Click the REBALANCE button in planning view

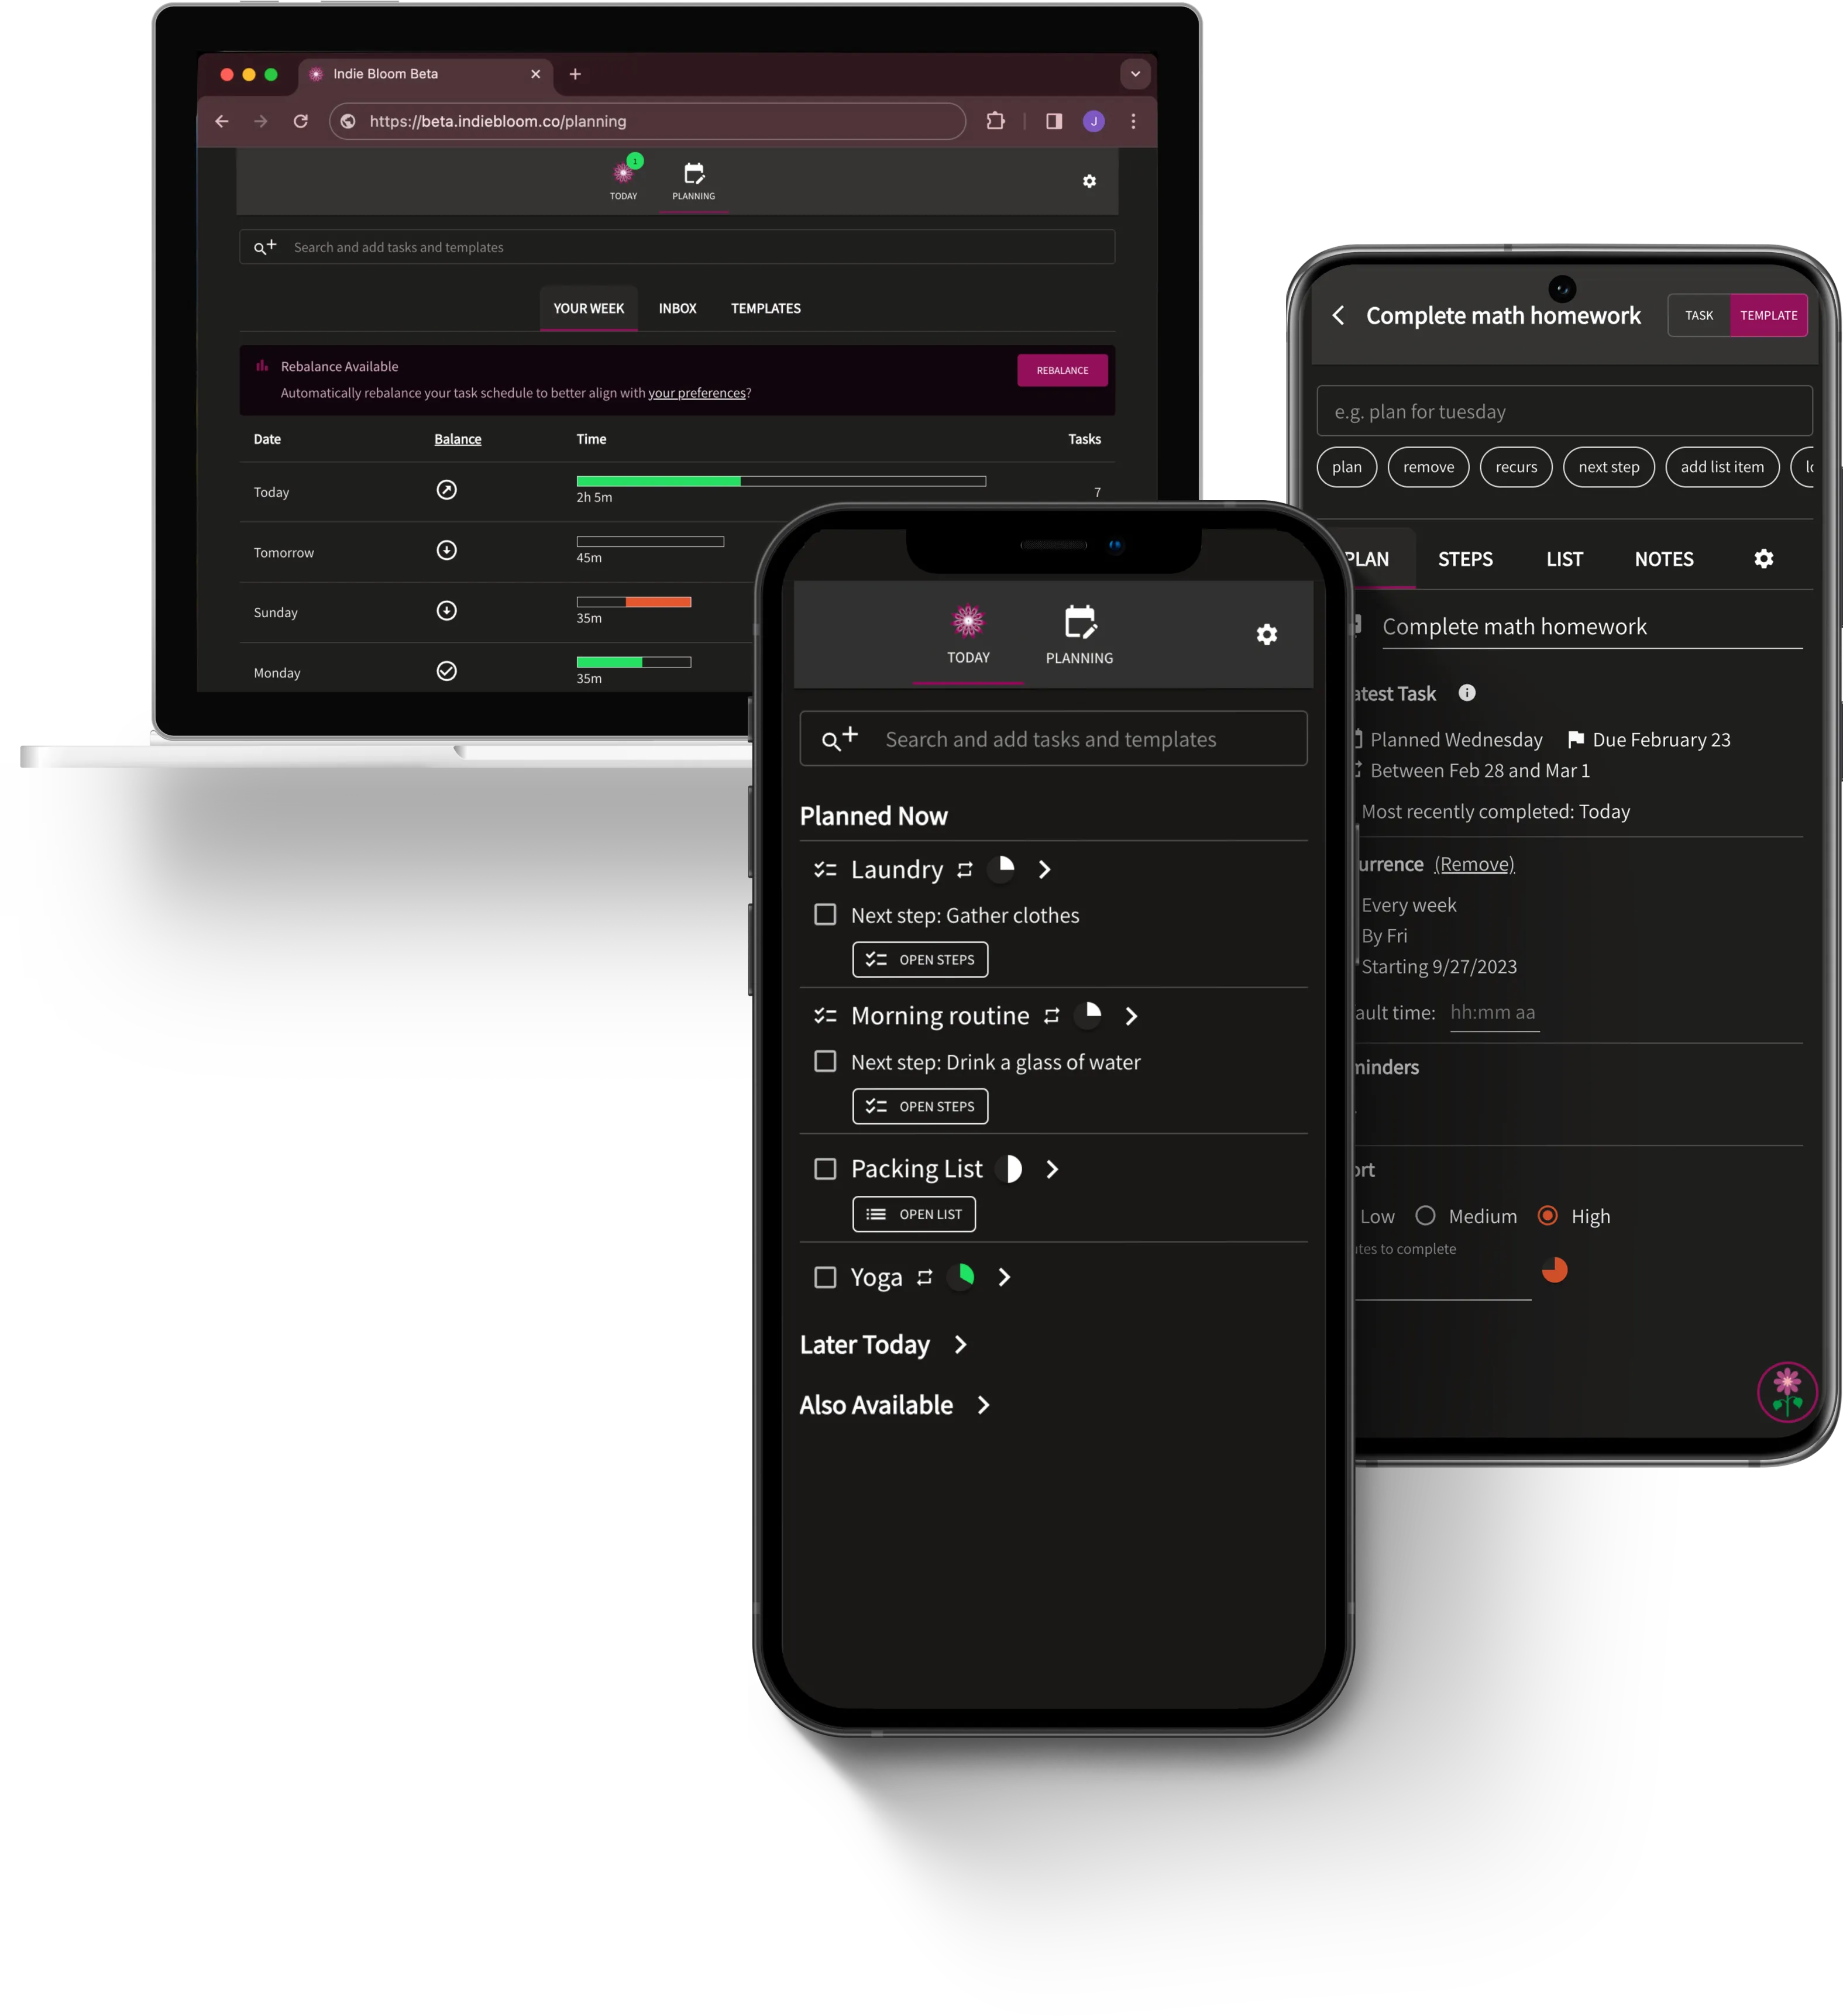pos(1061,370)
